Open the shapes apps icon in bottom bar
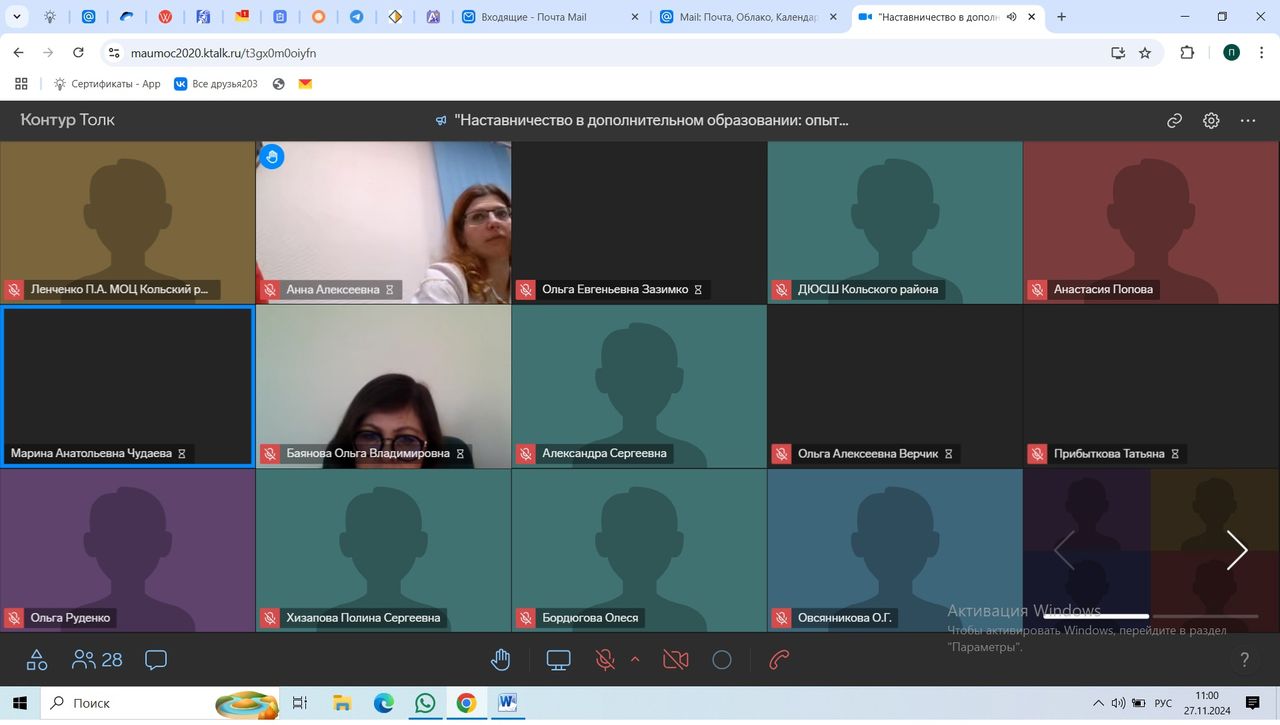 pos(37,660)
